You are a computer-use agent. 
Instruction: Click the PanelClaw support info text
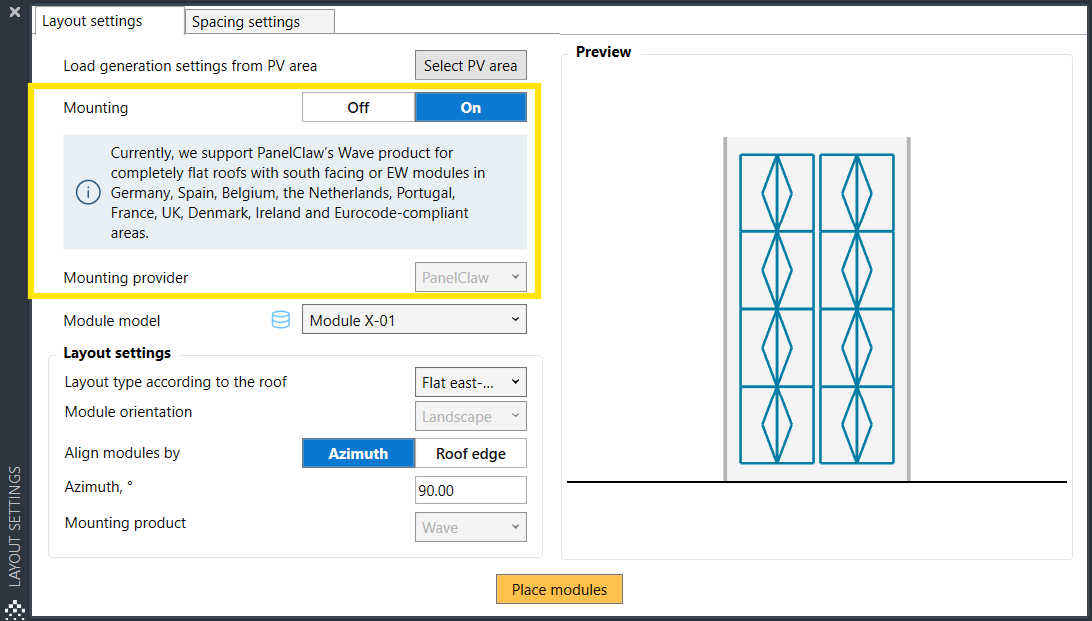click(x=298, y=193)
